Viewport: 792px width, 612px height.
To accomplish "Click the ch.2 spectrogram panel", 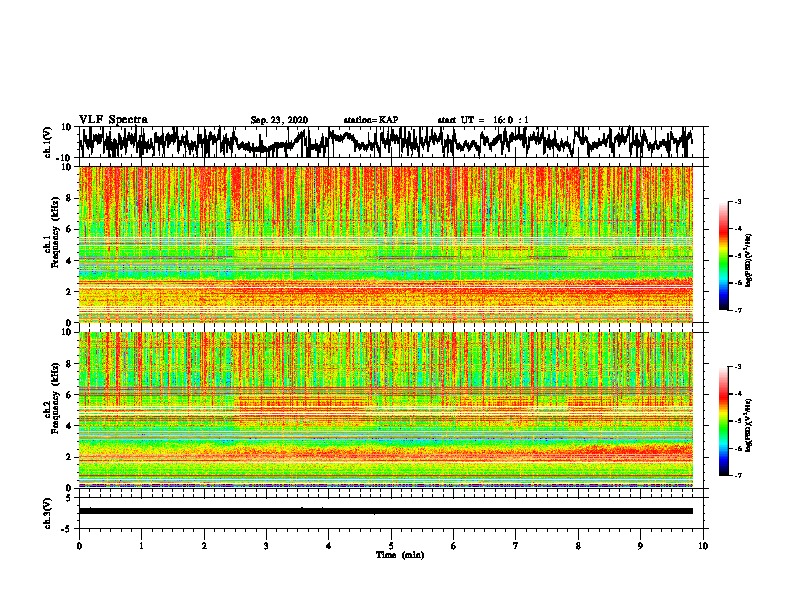I will click(x=386, y=410).
